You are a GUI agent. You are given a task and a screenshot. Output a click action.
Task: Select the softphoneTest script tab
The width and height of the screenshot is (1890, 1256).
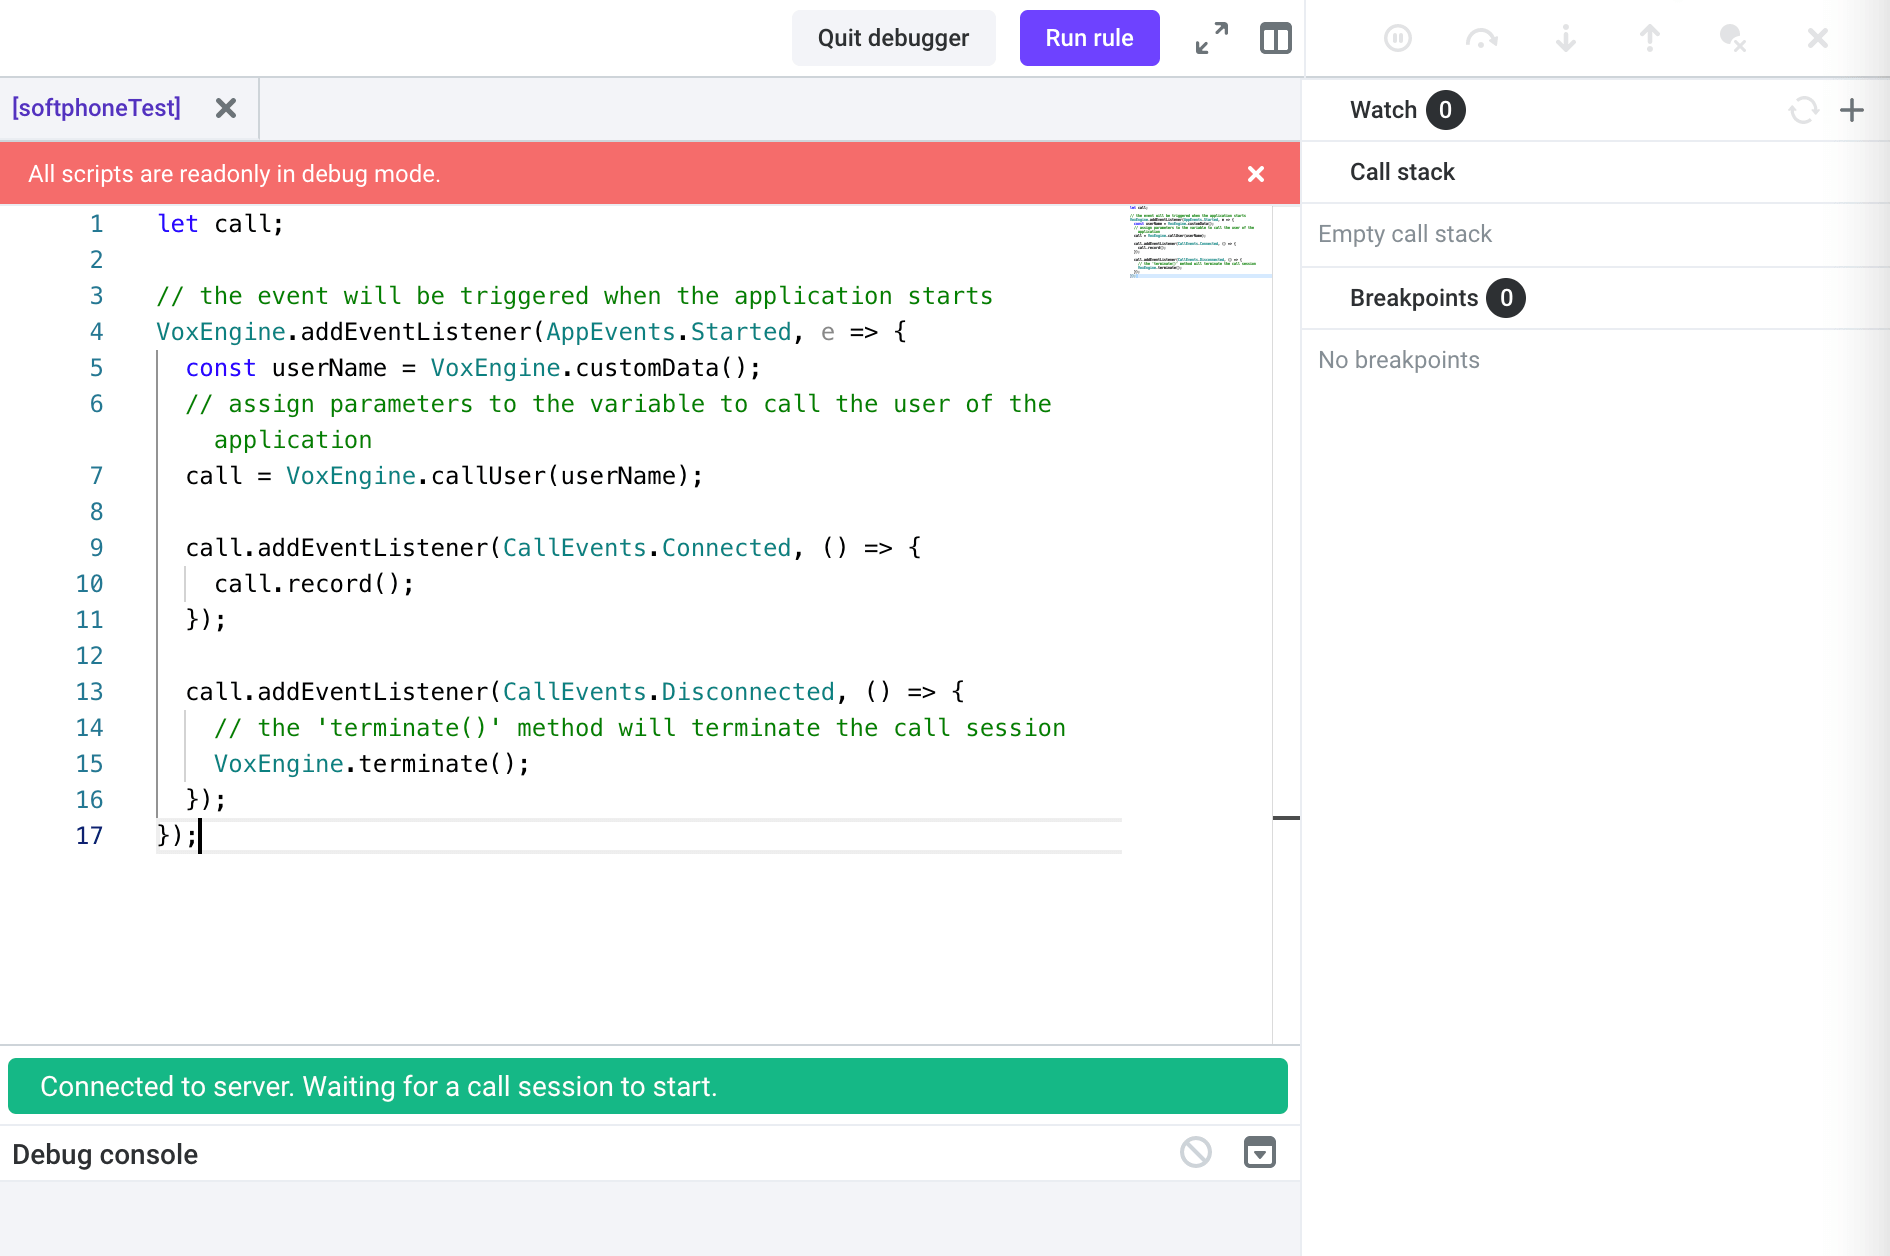96,108
